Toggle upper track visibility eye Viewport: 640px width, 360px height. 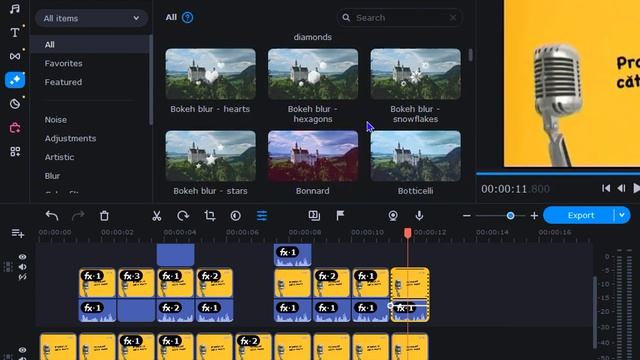pos(22,257)
